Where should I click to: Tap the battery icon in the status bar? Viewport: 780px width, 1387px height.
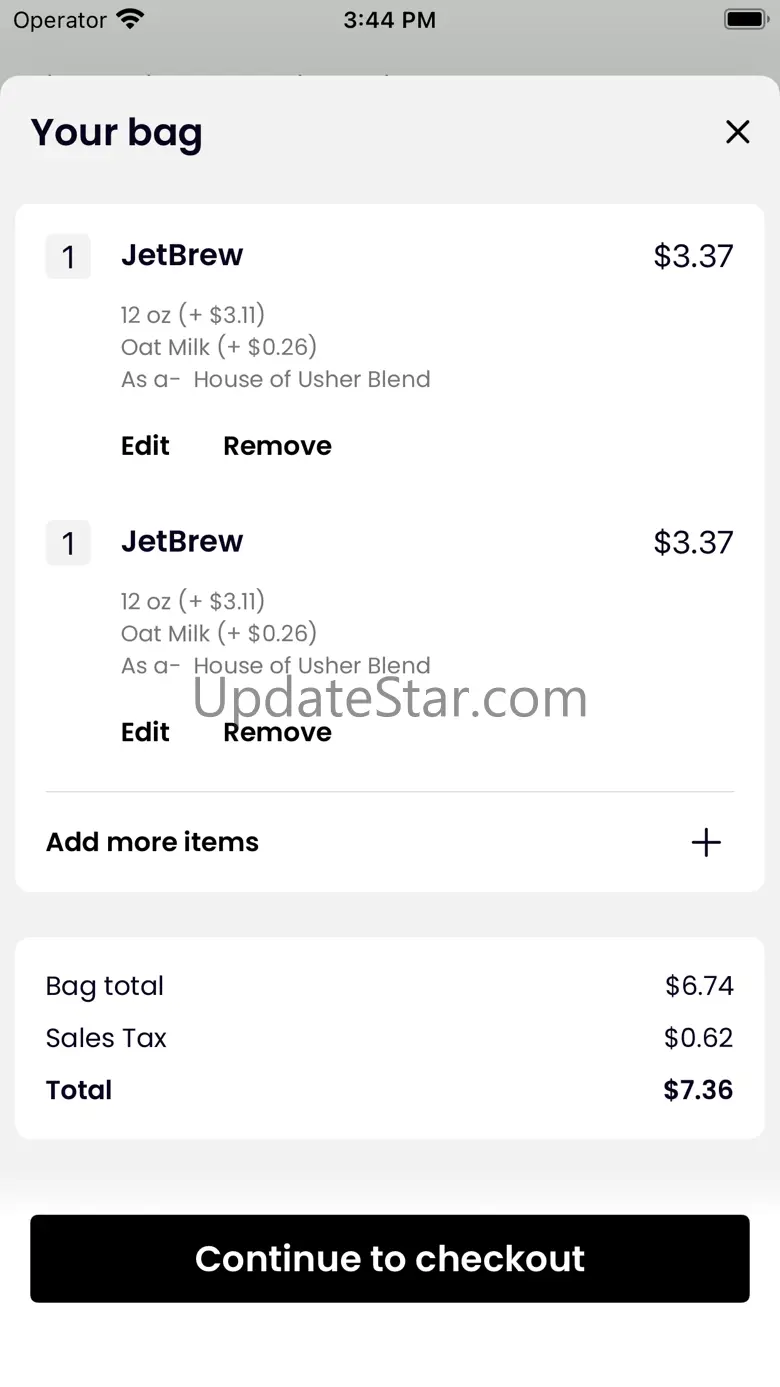(744, 20)
